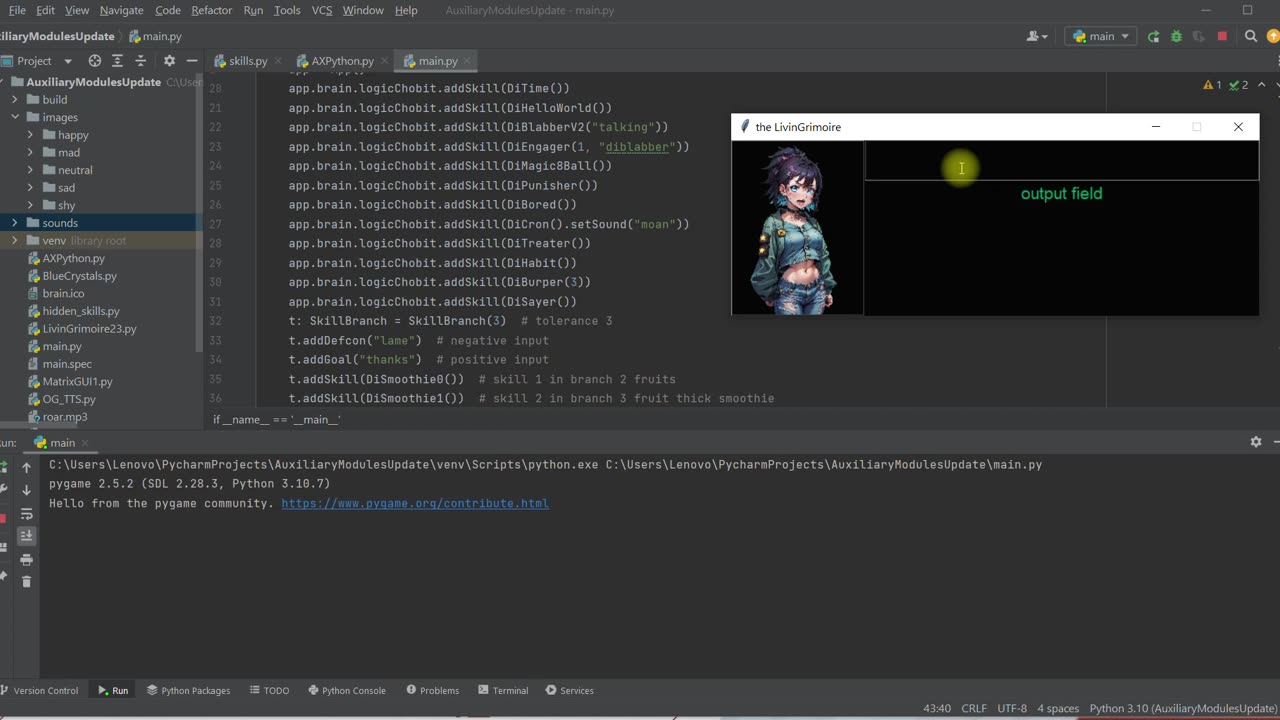Screen dimensions: 1280x720
Task: Select AXPython.py in project tree
Action: click(73, 258)
